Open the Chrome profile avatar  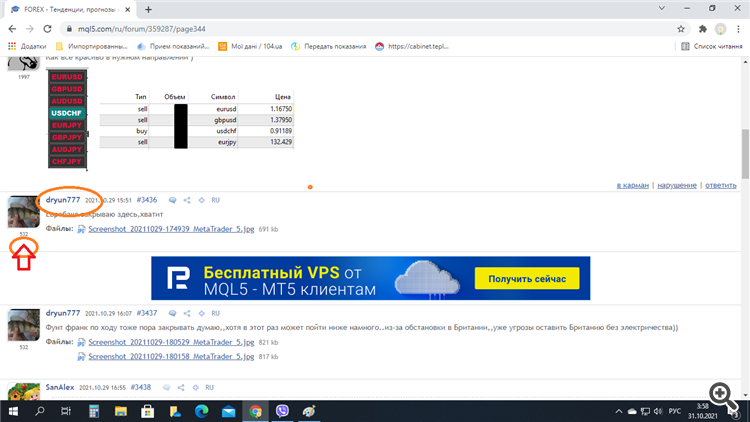(x=720, y=29)
